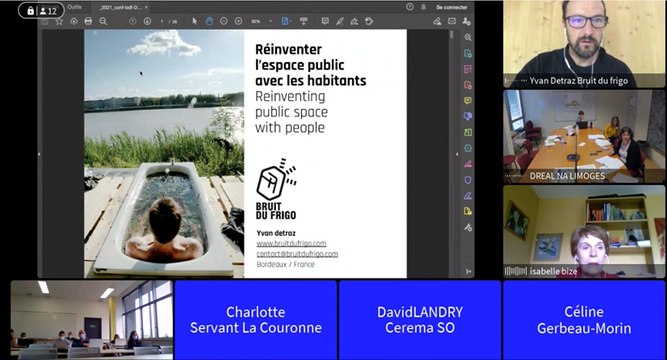Open the red Create PDF tool in right pane
This screenshot has height=360, width=667.
point(468,85)
